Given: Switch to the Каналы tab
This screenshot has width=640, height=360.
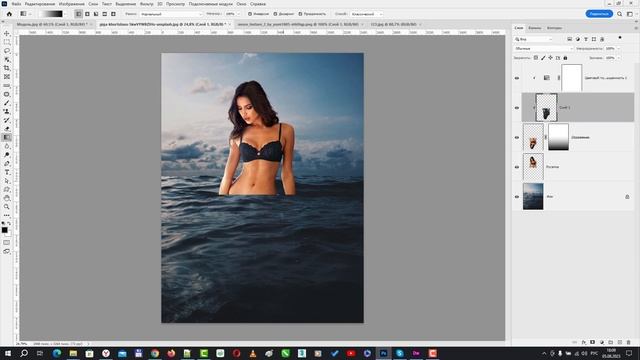Looking at the screenshot, I should [535, 28].
